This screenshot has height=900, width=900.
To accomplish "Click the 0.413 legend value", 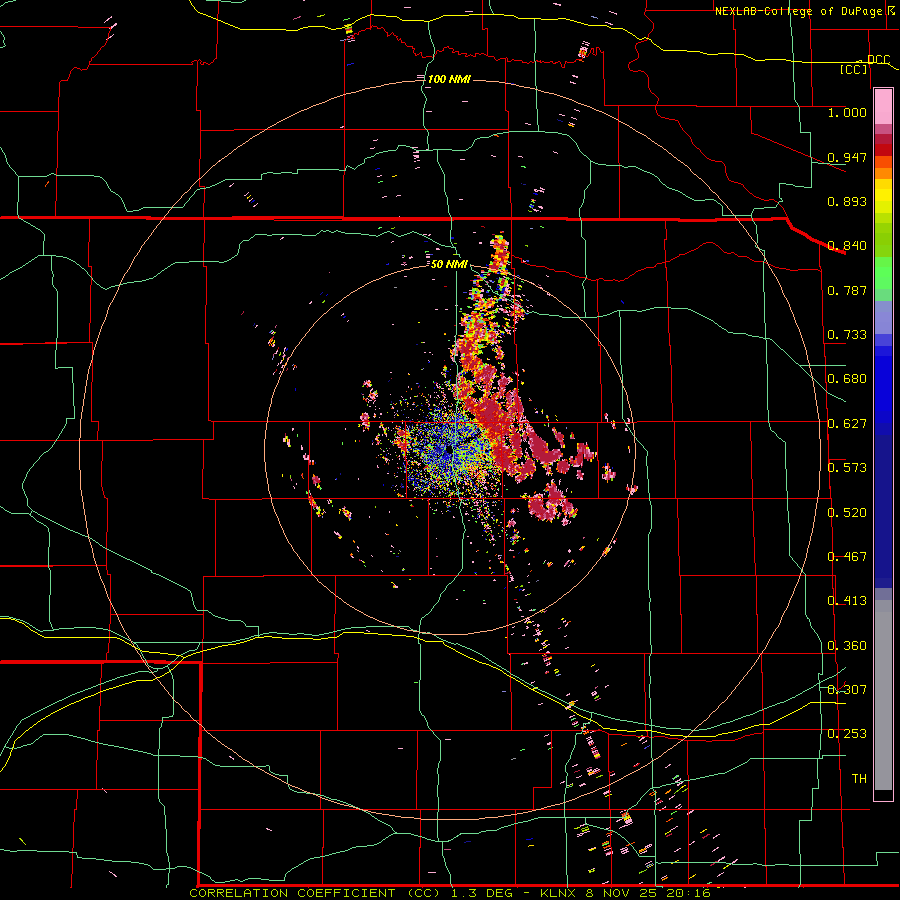I will tap(847, 601).
